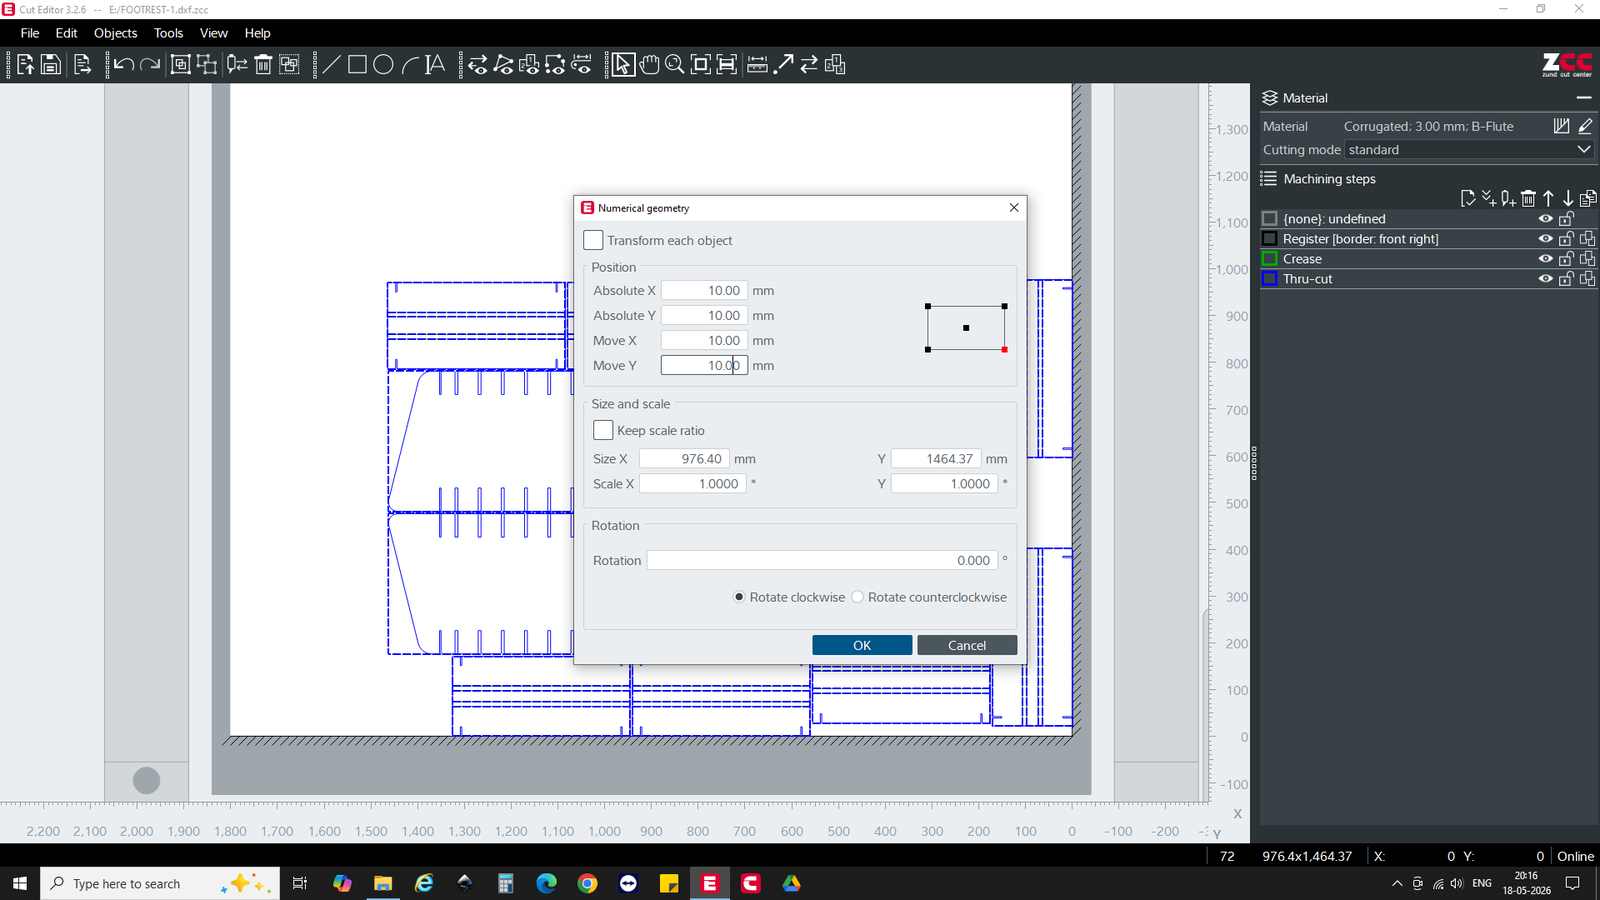Click the Crease green color swatch
This screenshot has height=900, width=1600.
pyautogui.click(x=1270, y=259)
